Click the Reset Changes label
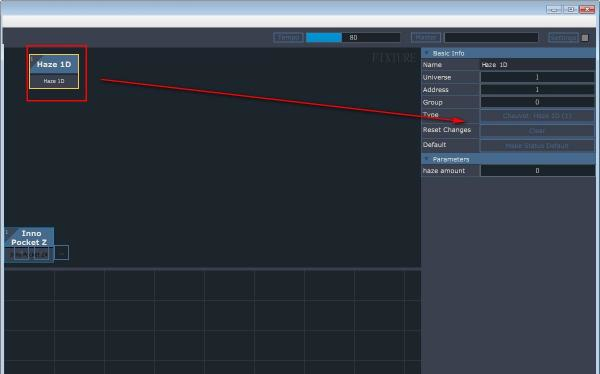This screenshot has height=374, width=600. coord(447,130)
